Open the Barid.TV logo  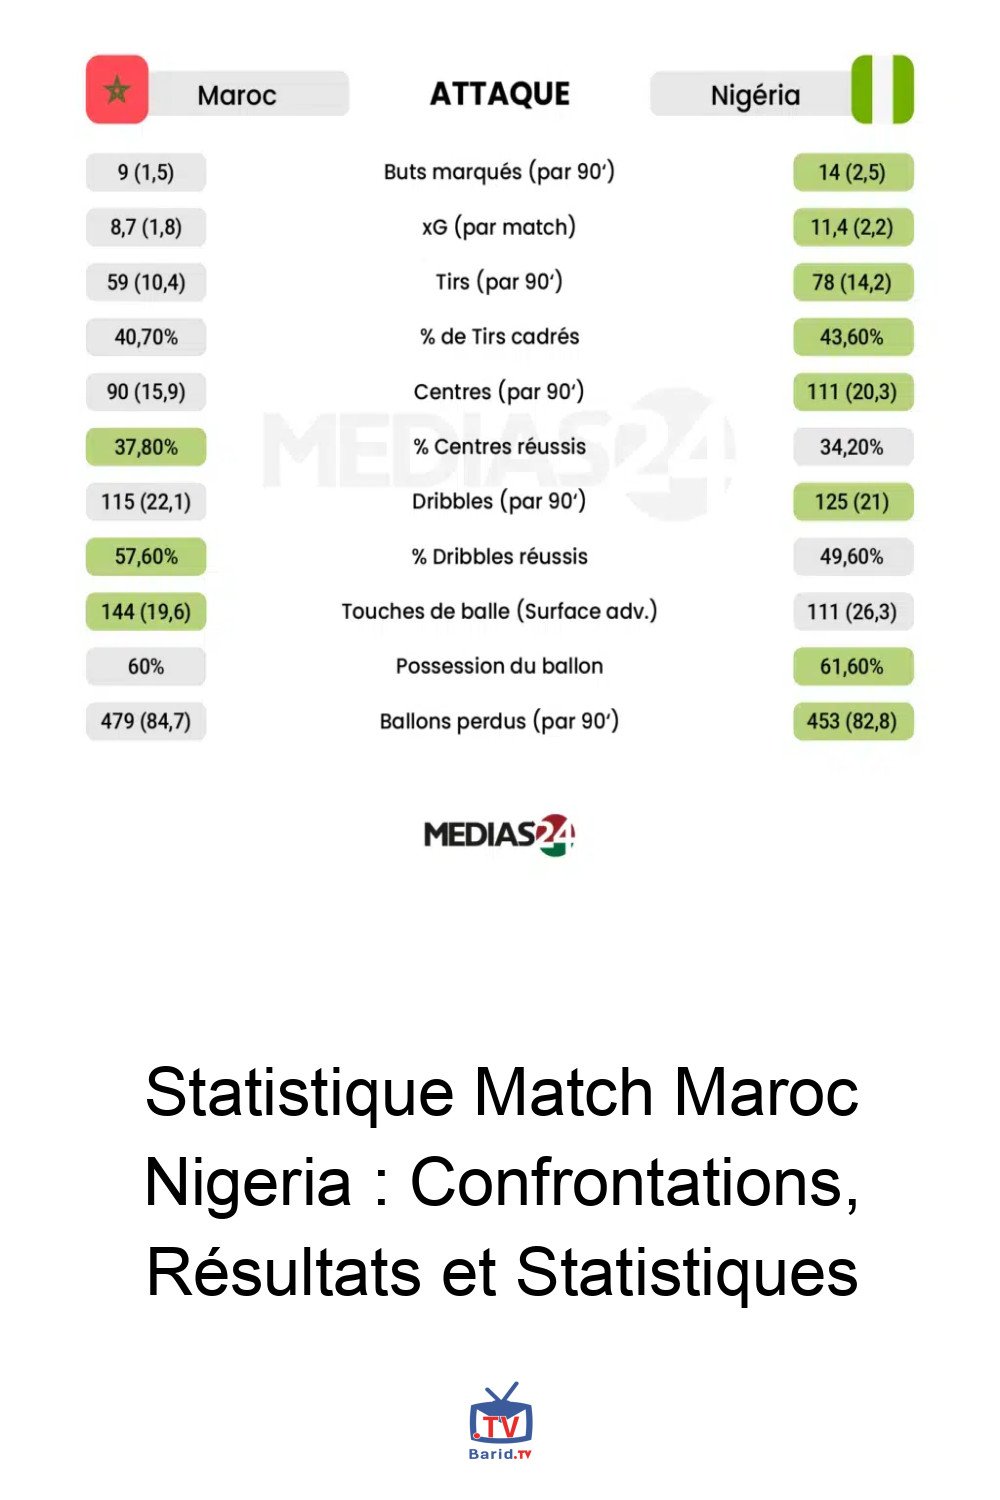click(x=500, y=1421)
